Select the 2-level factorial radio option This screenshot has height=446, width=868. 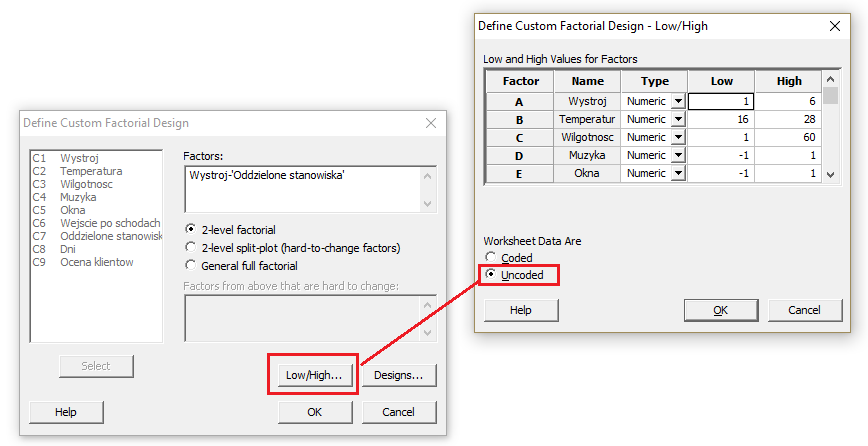click(191, 229)
